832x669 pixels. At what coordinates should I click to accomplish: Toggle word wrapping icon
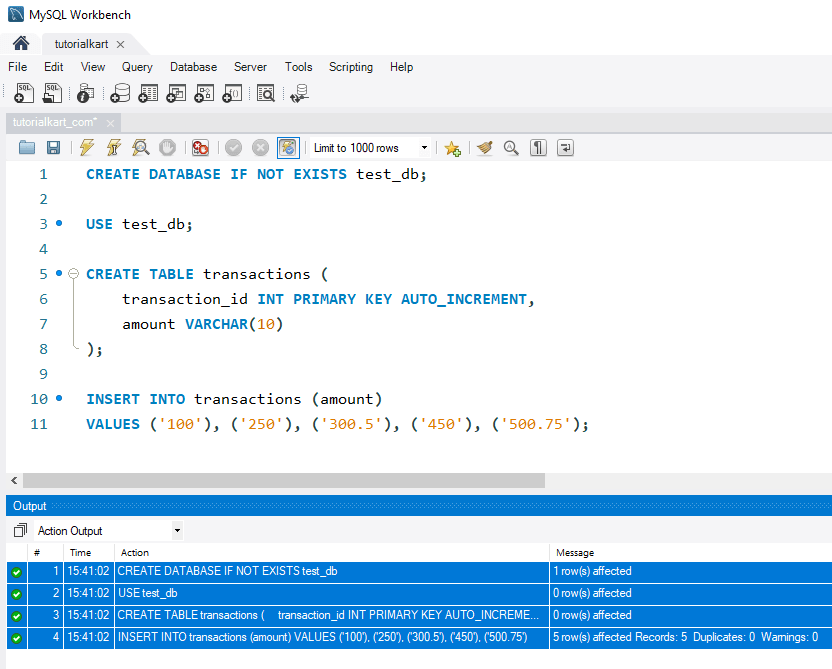click(x=565, y=147)
